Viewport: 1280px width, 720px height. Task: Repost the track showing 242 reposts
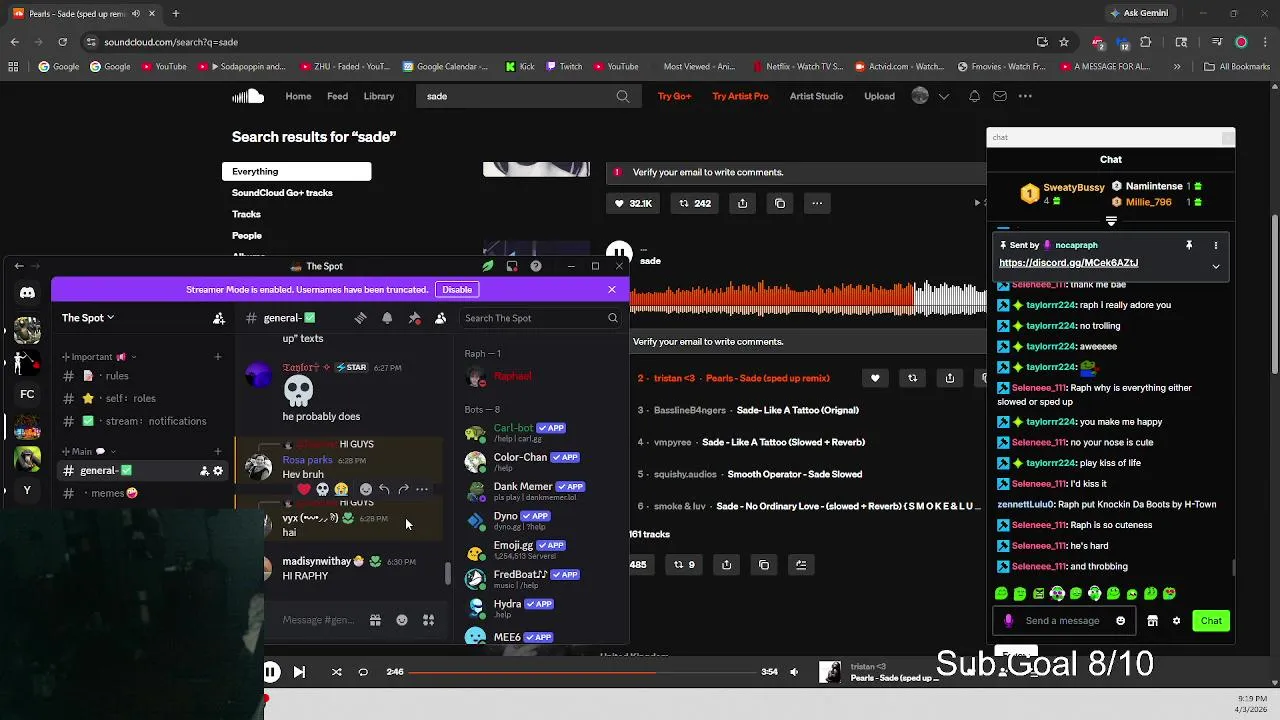[695, 203]
